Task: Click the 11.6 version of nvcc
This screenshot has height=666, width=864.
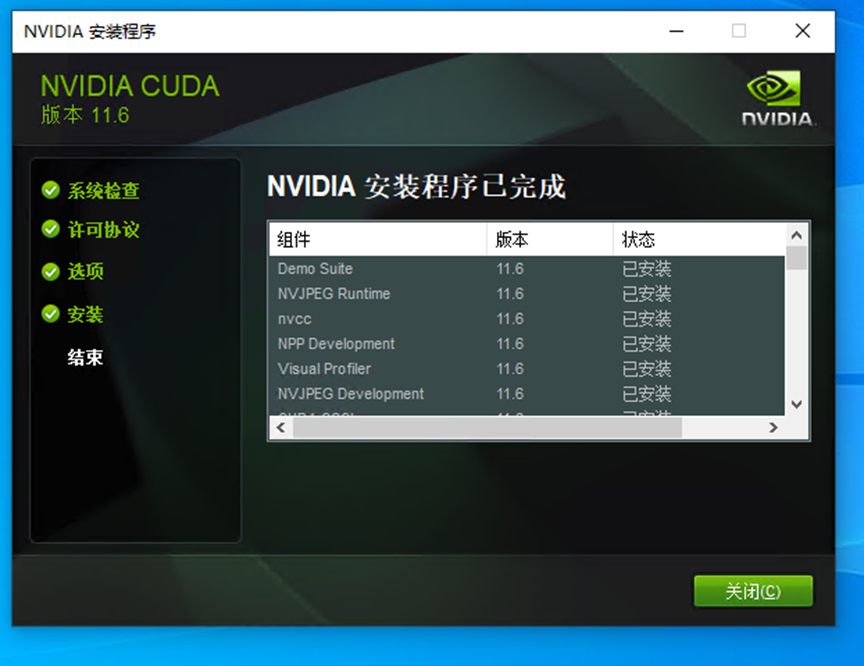Action: click(510, 319)
